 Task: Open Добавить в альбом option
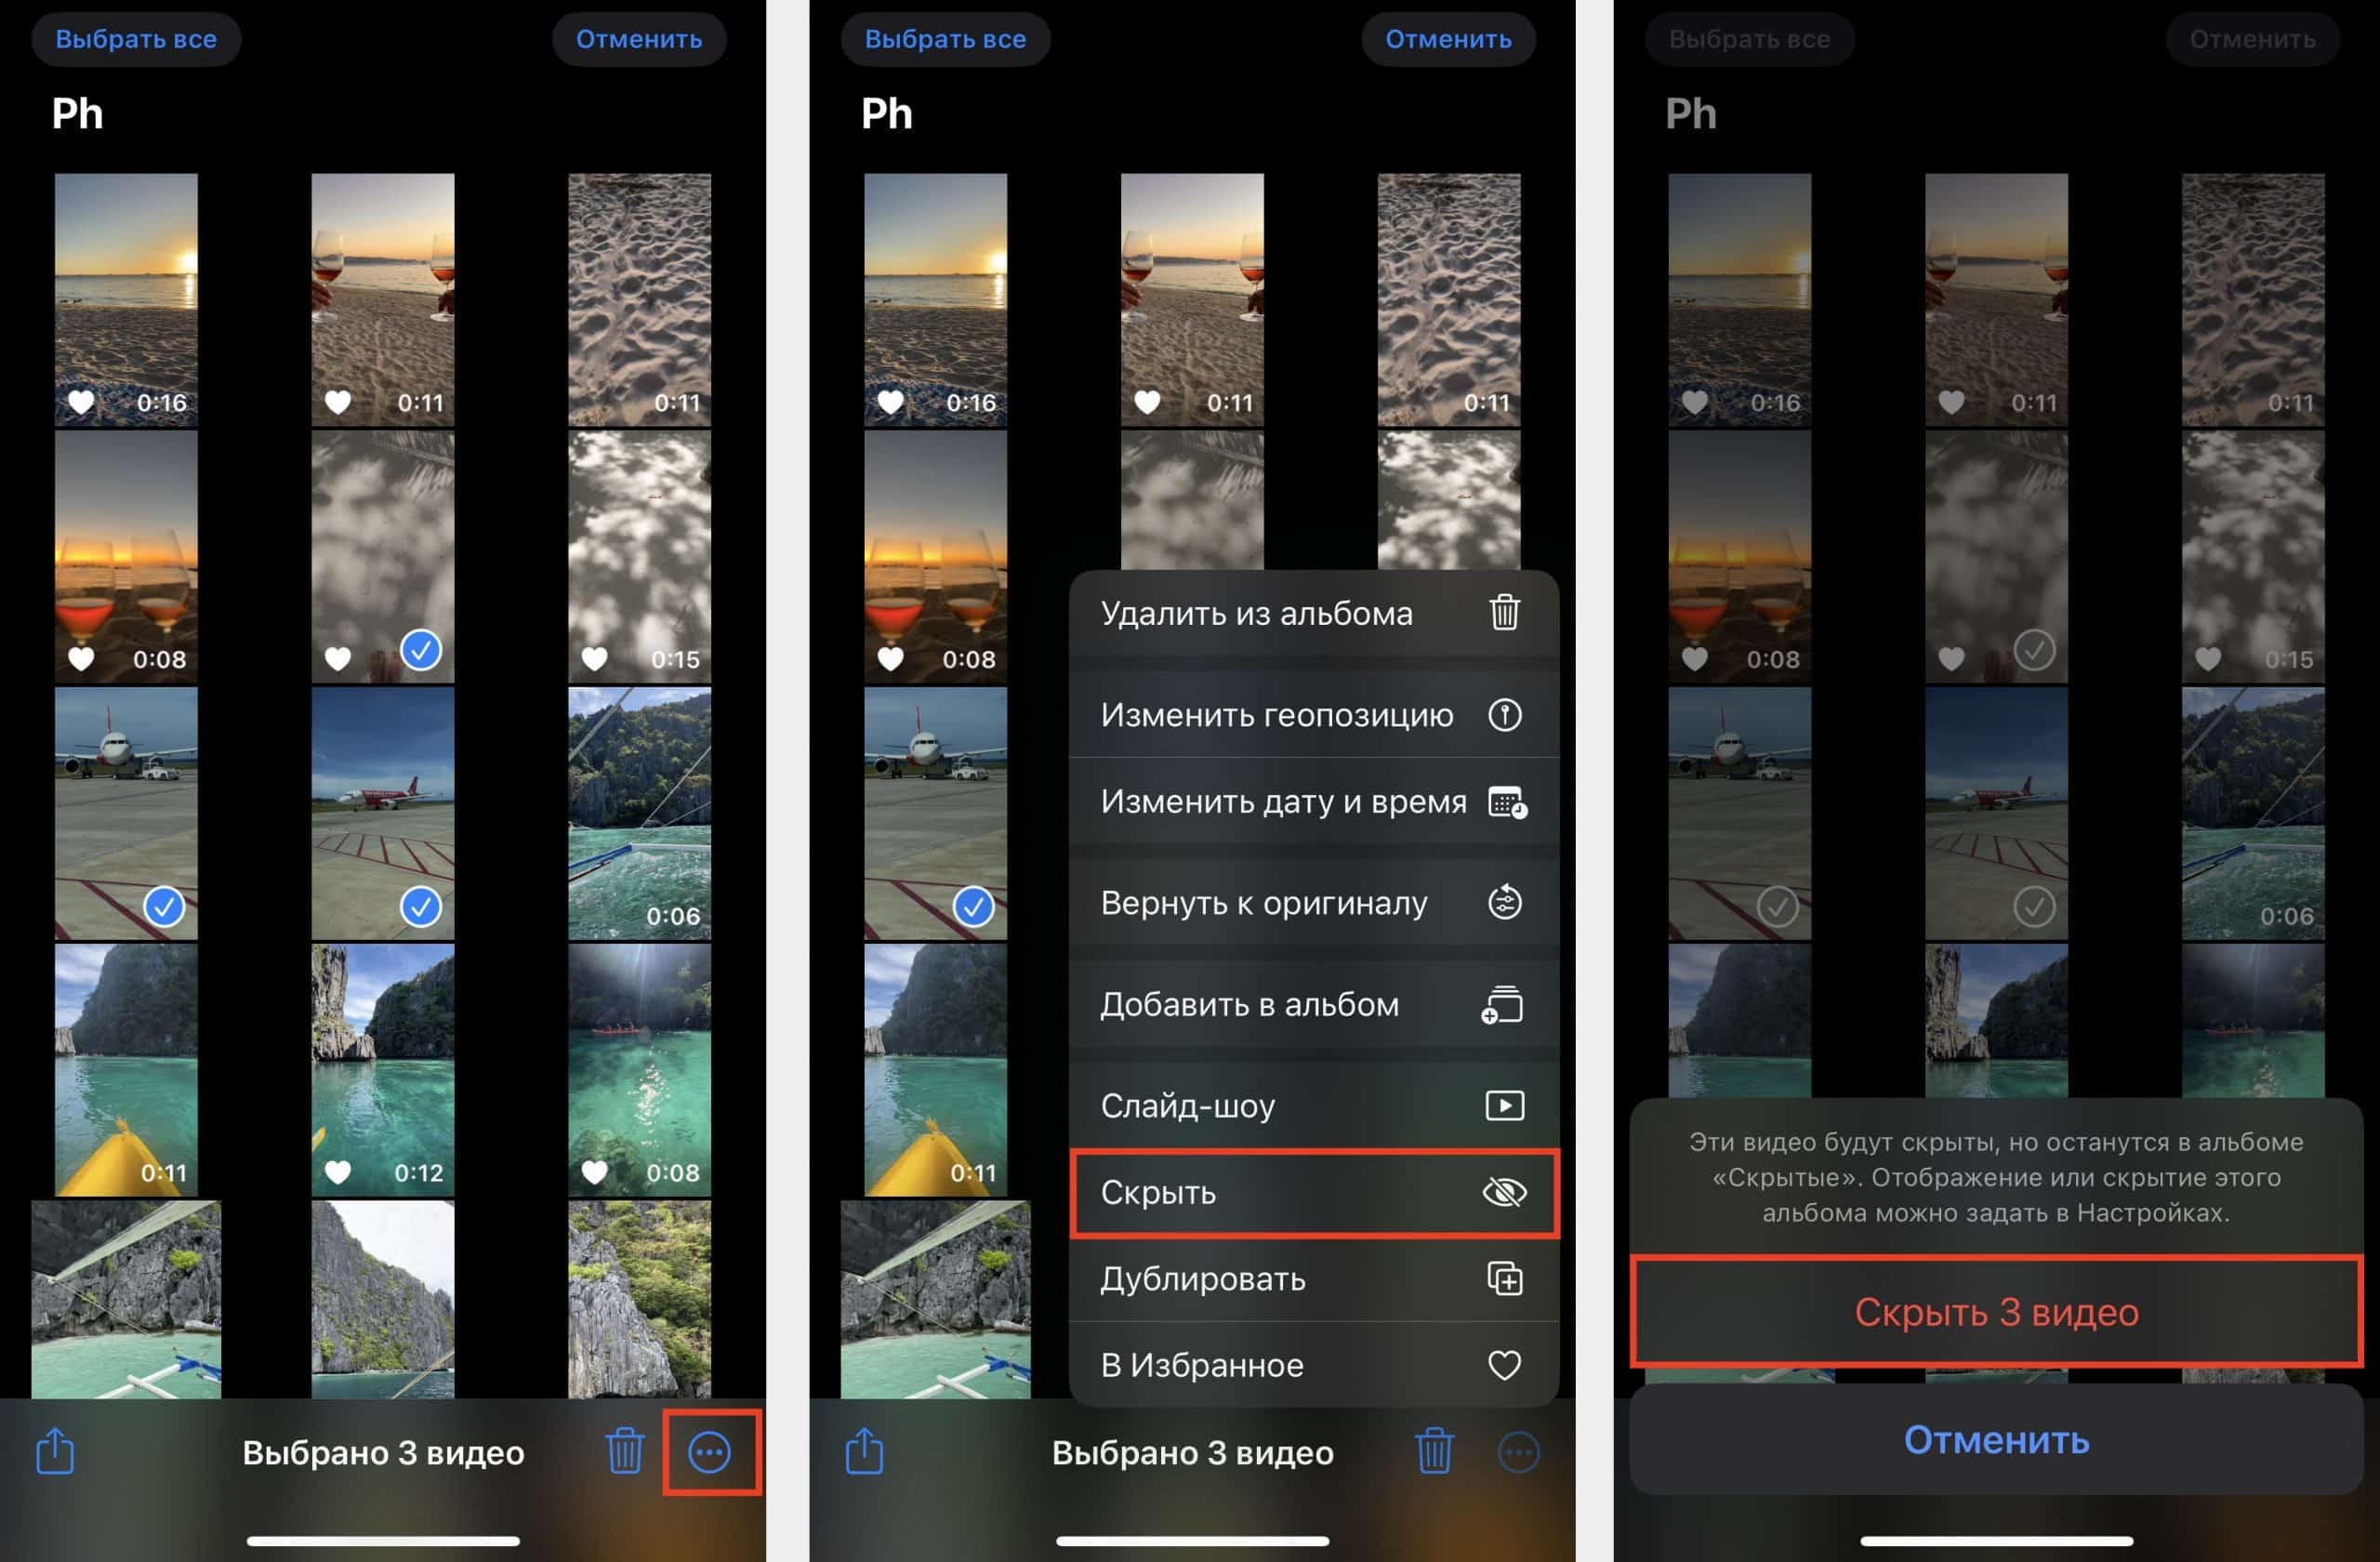(1314, 1004)
